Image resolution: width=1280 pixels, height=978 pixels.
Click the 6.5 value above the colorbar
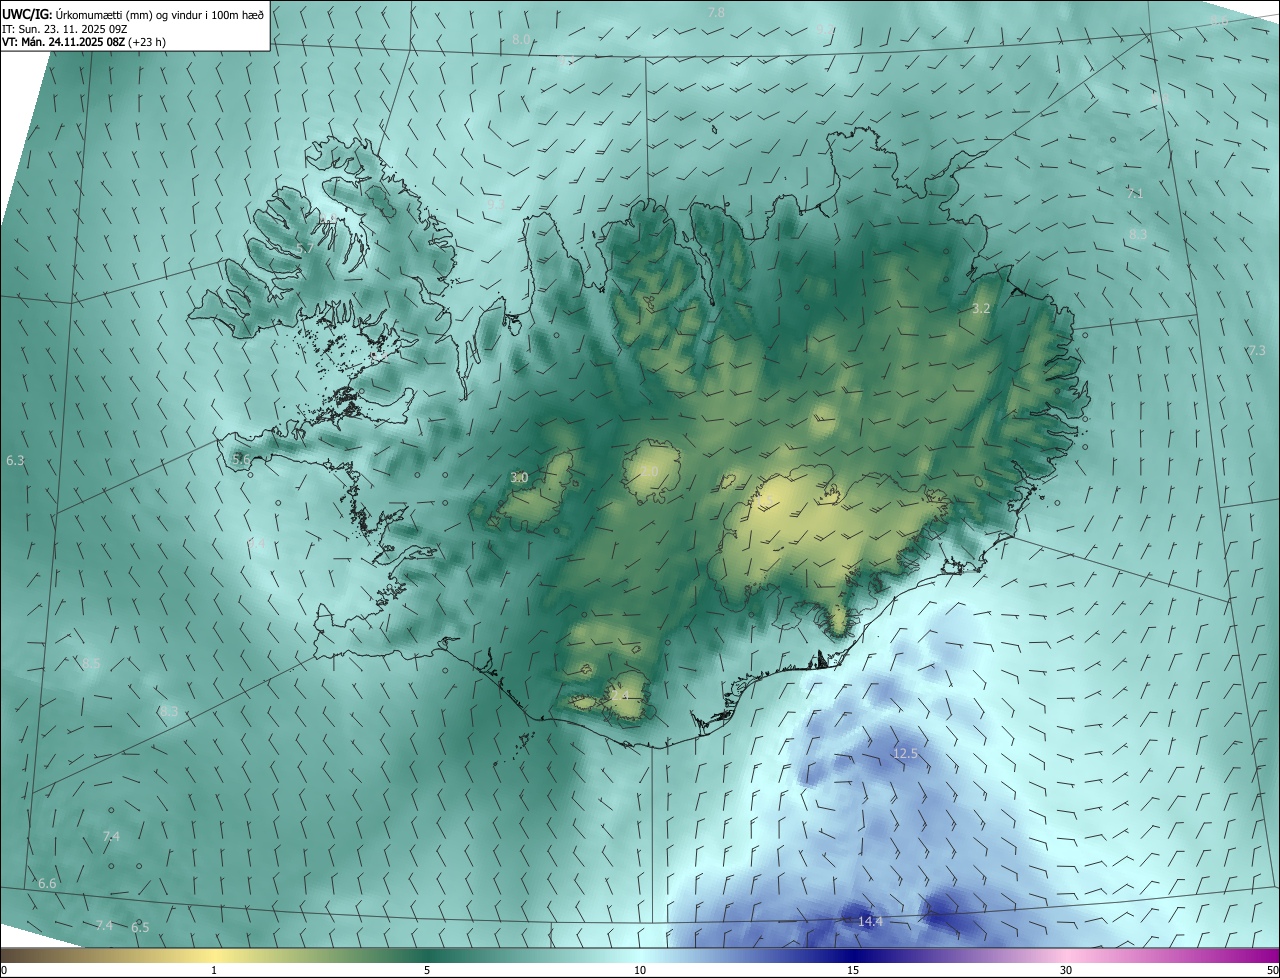140,927
